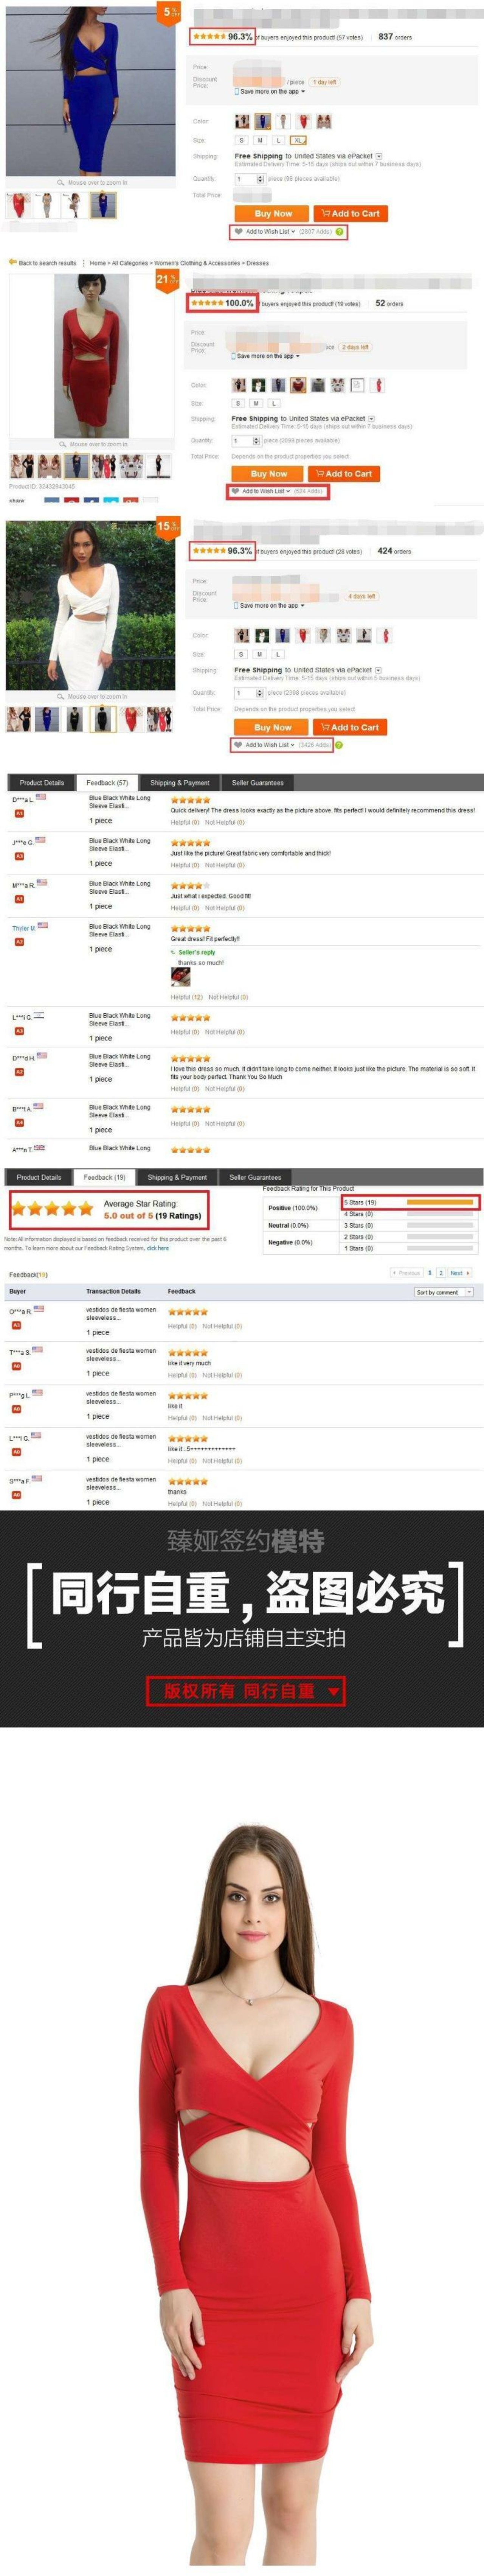Click the level badge under buyer Thyler M.
The image size is (484, 2576).
pyautogui.click(x=18, y=942)
